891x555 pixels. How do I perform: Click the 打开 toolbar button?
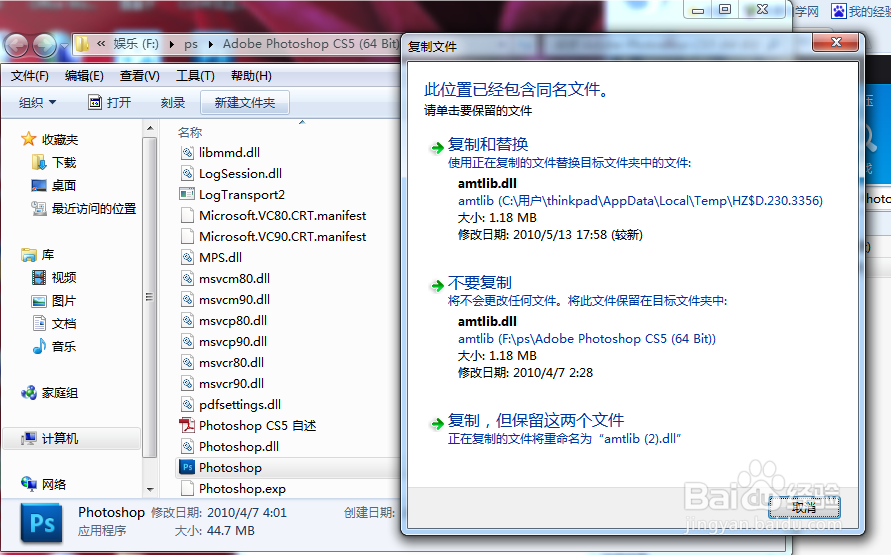click(x=110, y=102)
